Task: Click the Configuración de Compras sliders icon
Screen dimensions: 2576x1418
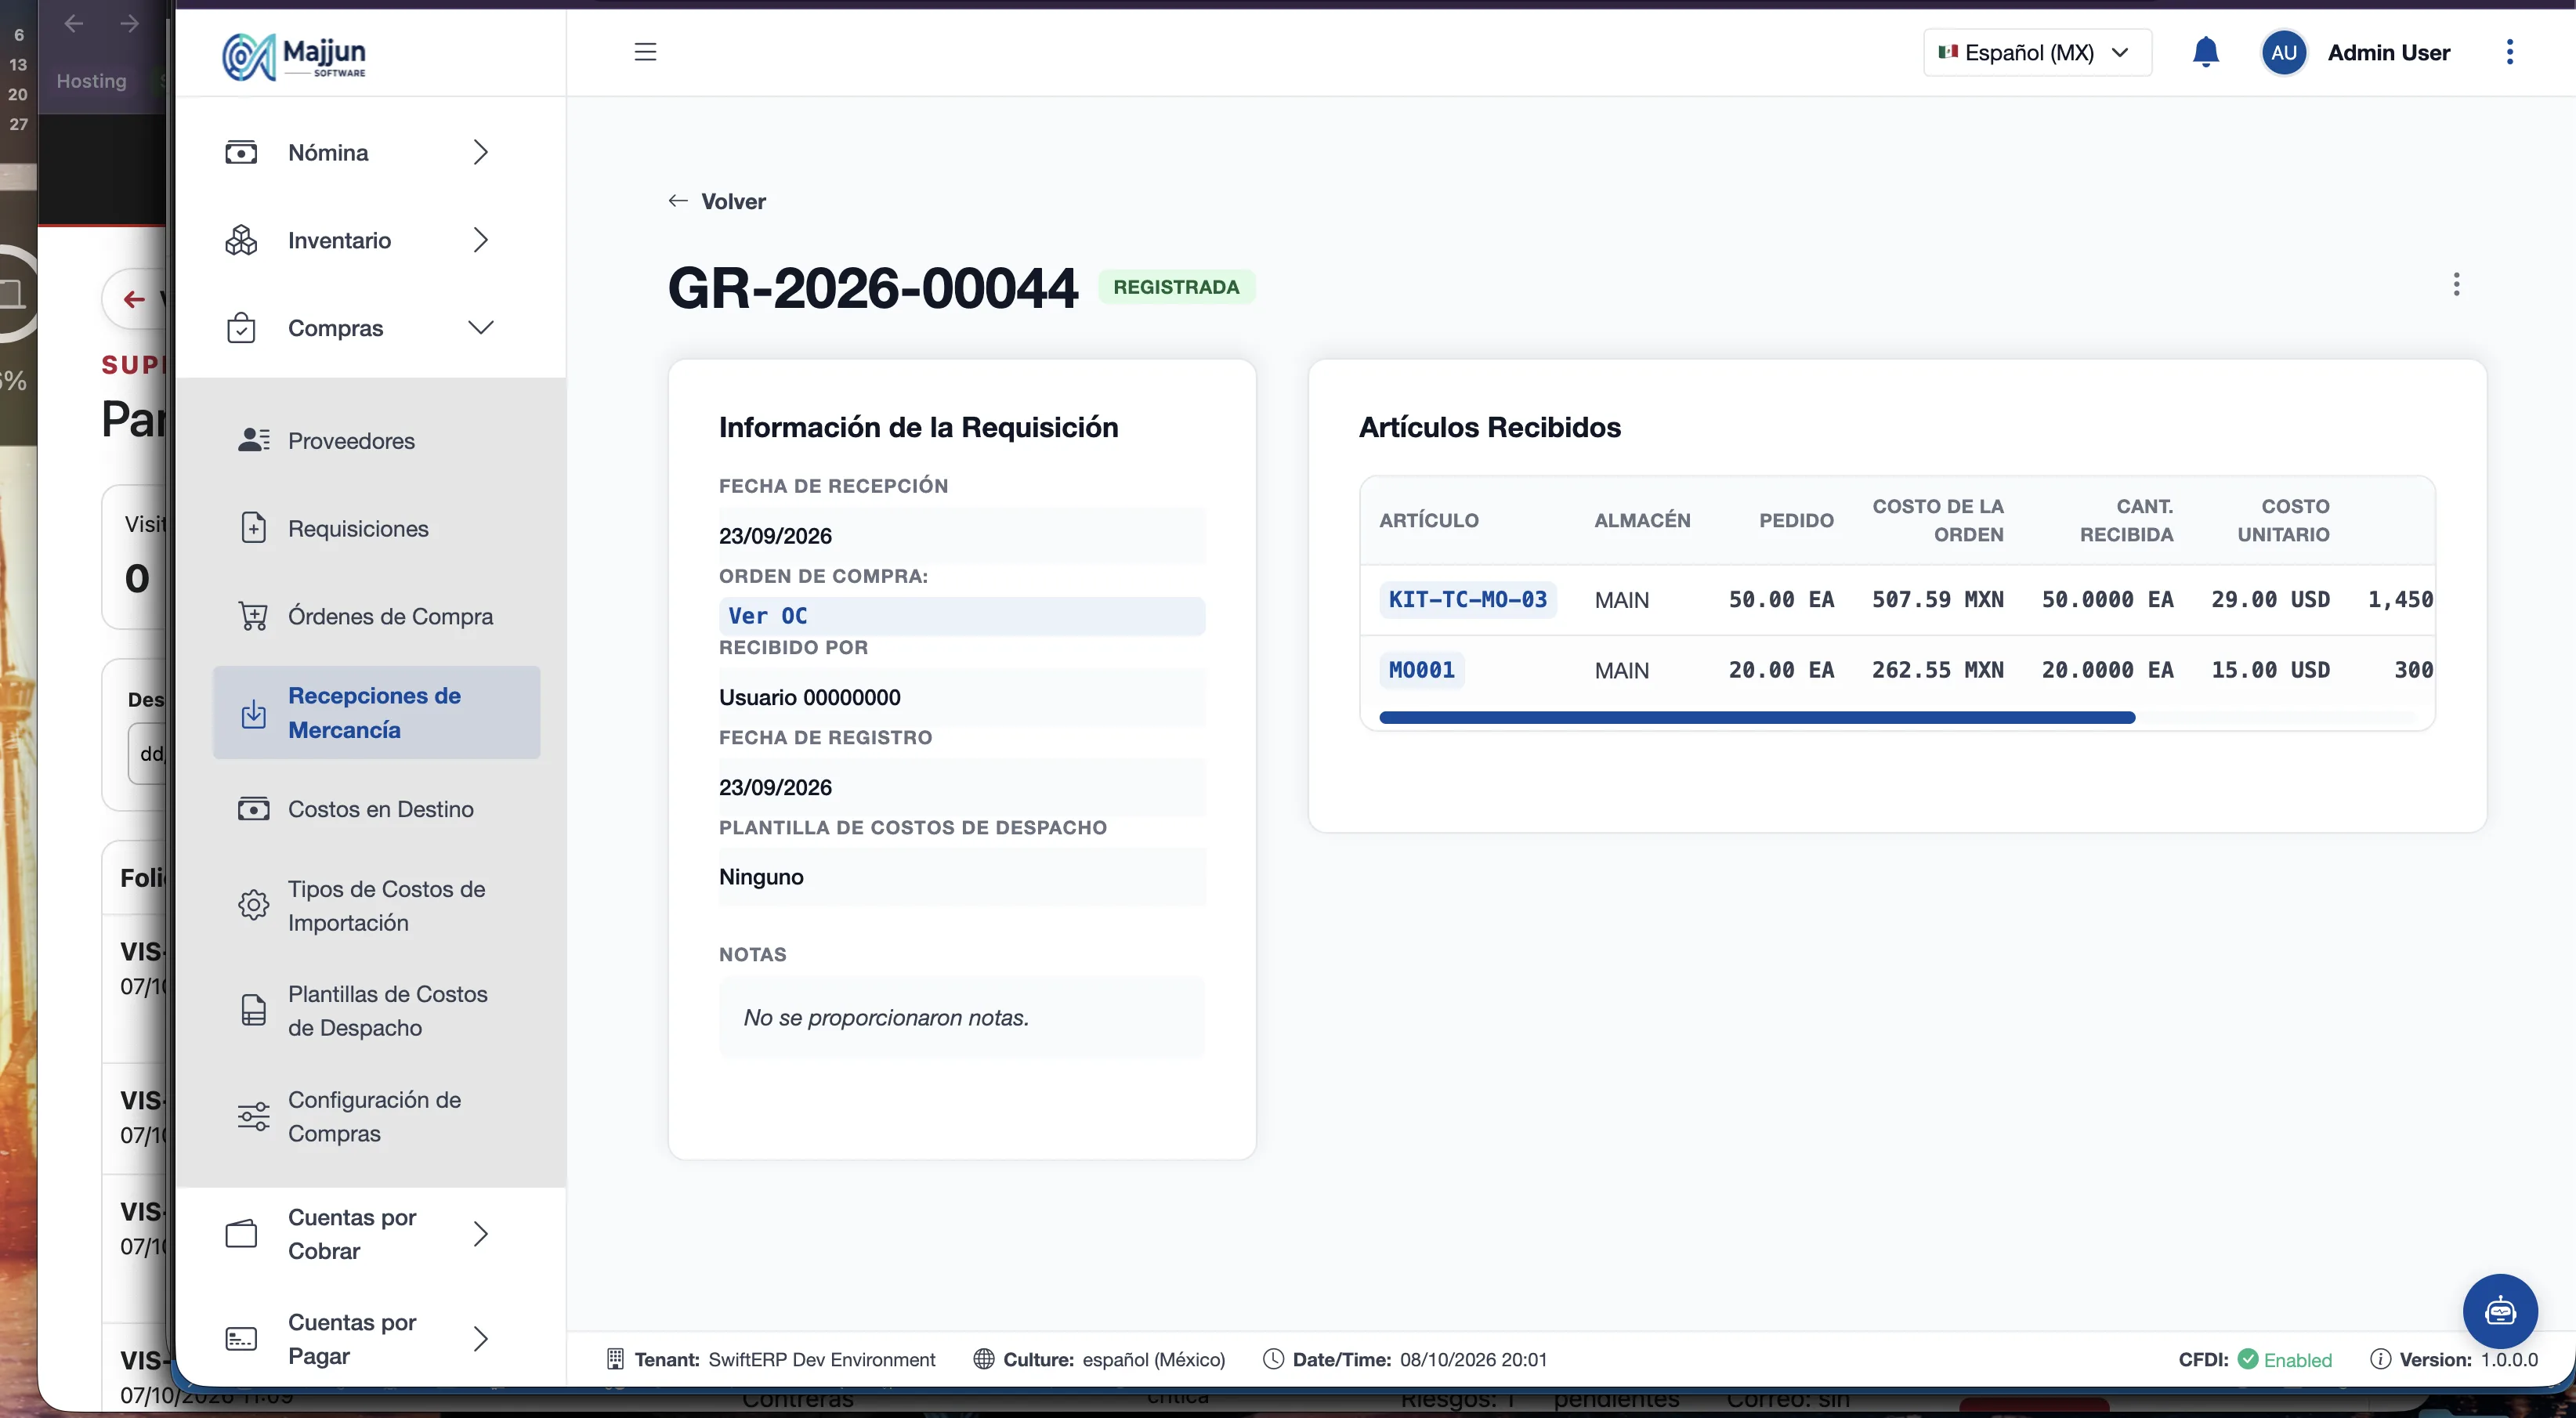Action: pyautogui.click(x=253, y=1116)
